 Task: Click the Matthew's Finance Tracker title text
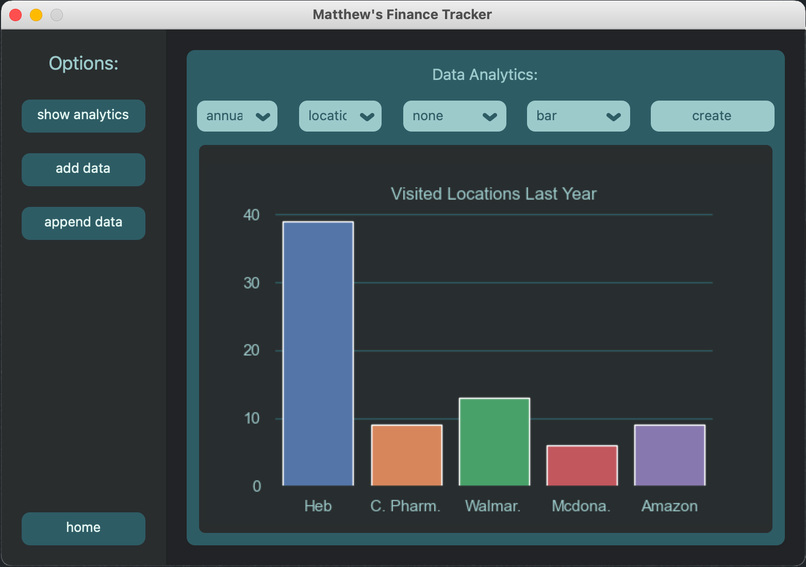pyautogui.click(x=402, y=14)
